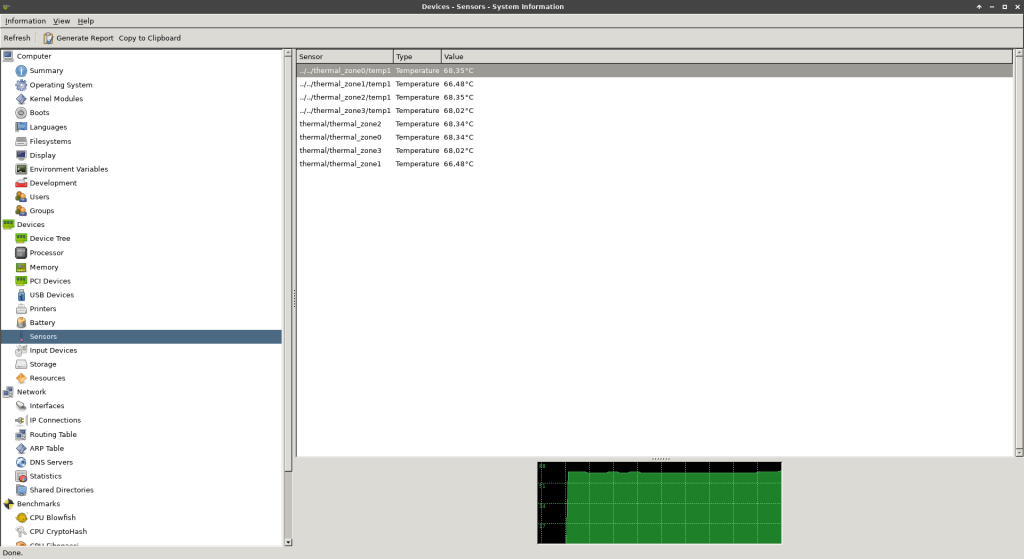Screen dimensions: 1024x559
Task: Click Copy to Clipboard button
Action: pos(150,38)
